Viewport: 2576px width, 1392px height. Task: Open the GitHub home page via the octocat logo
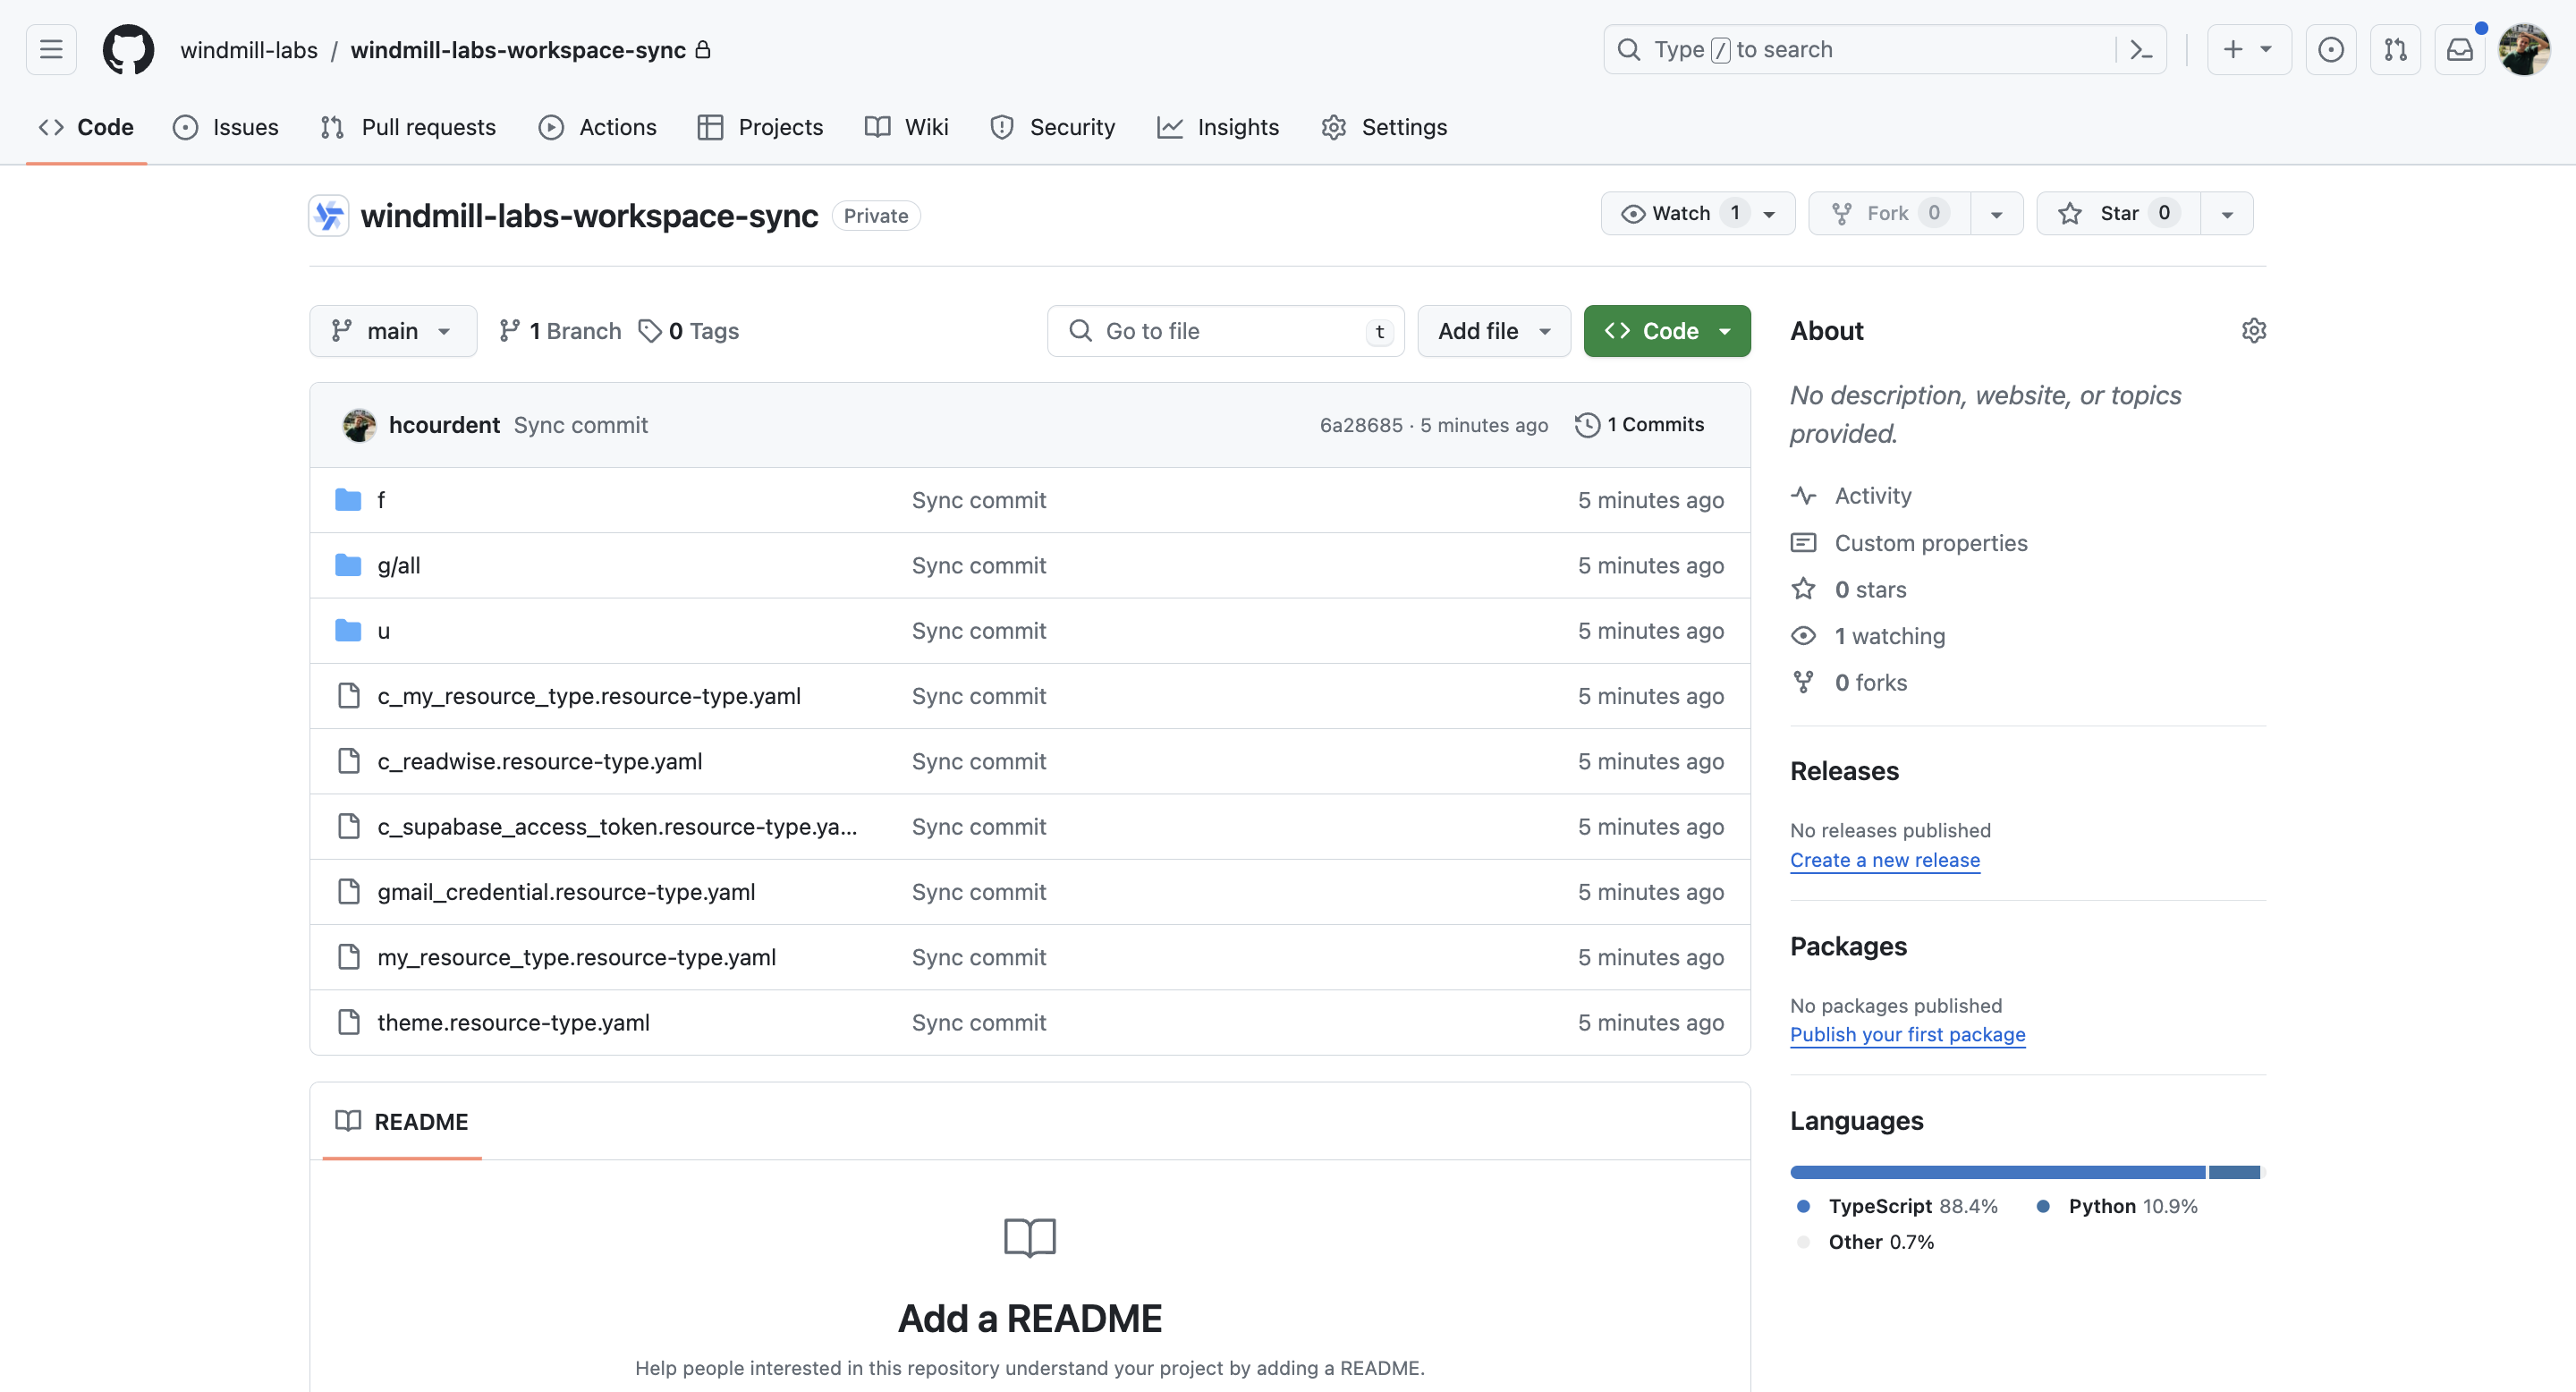pyautogui.click(x=128, y=49)
